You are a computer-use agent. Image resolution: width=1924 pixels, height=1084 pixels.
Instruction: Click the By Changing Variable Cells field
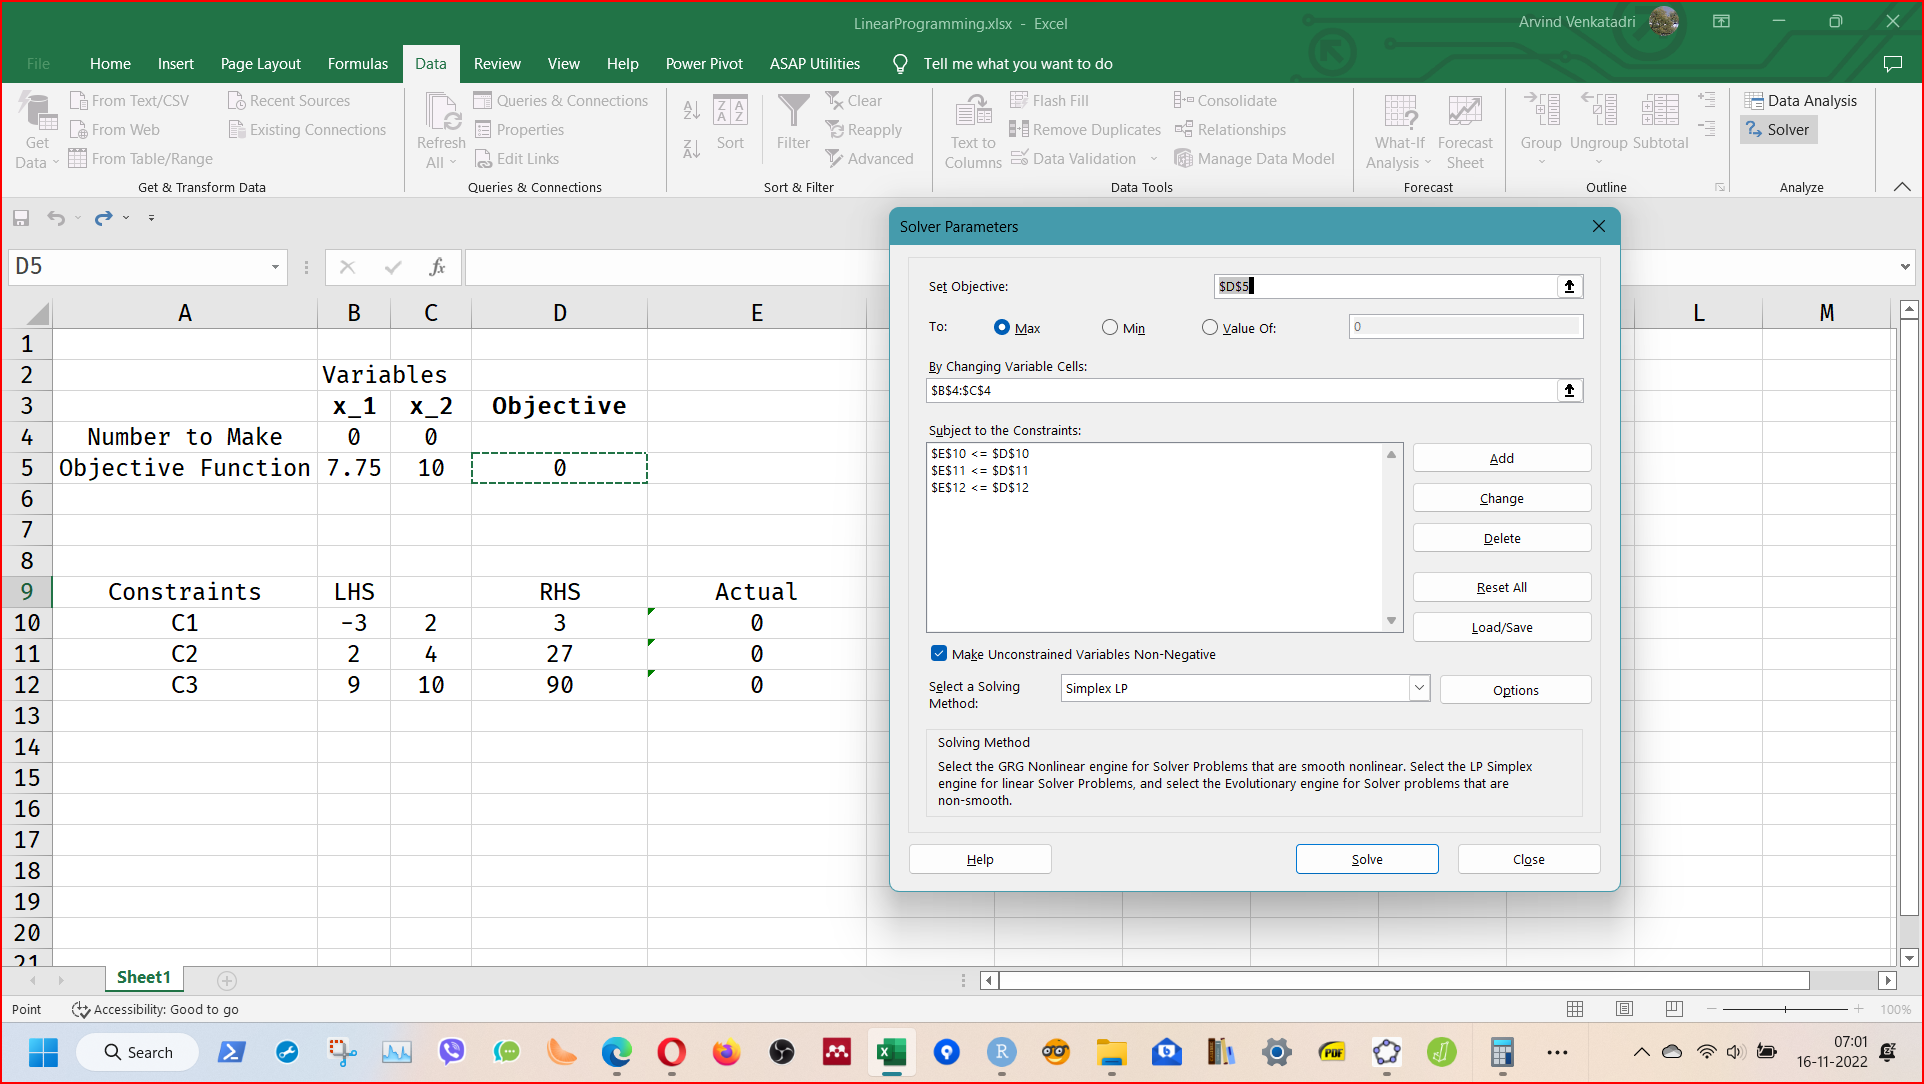(x=1240, y=391)
